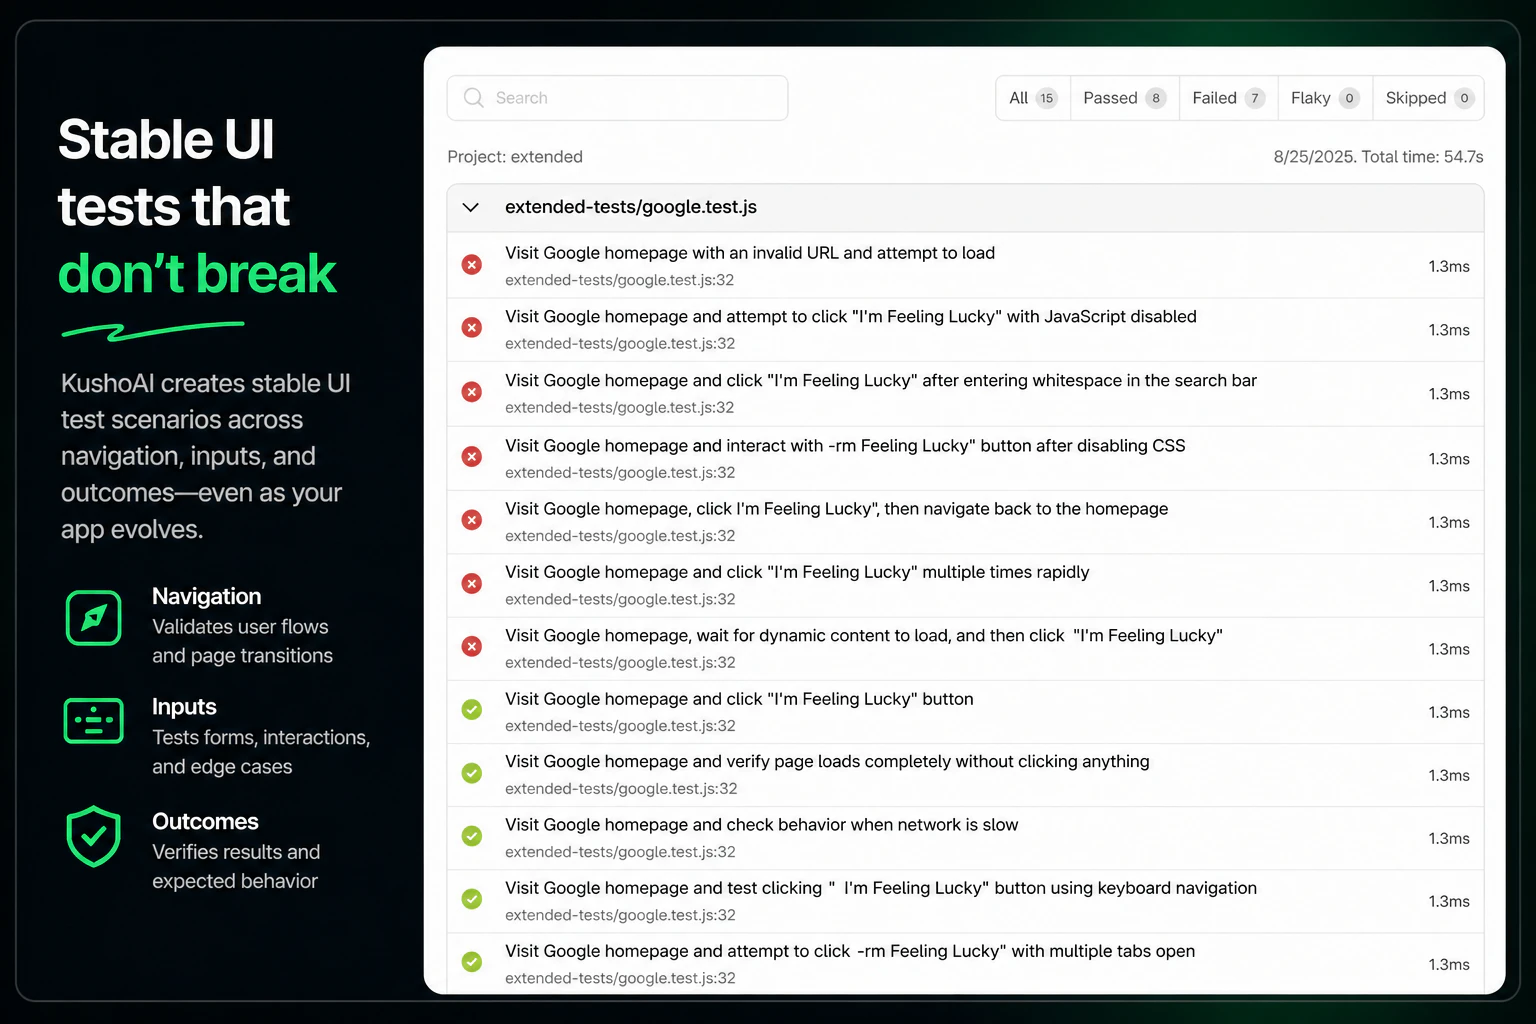Focus the Search tests input field

tap(618, 98)
